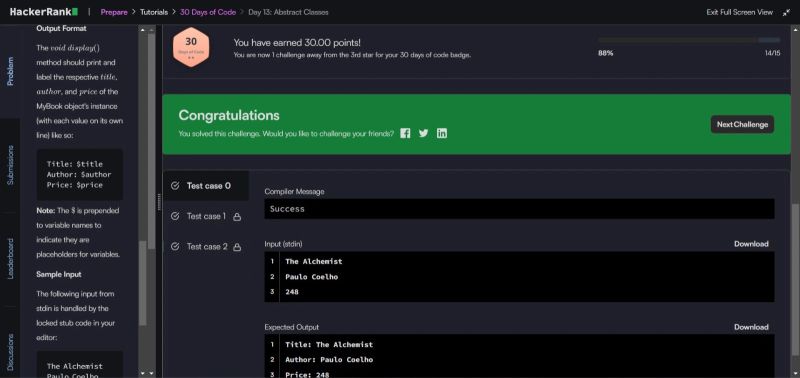Image resolution: width=800 pixels, height=378 pixels.
Task: Share the result on Facebook
Action: click(405, 133)
